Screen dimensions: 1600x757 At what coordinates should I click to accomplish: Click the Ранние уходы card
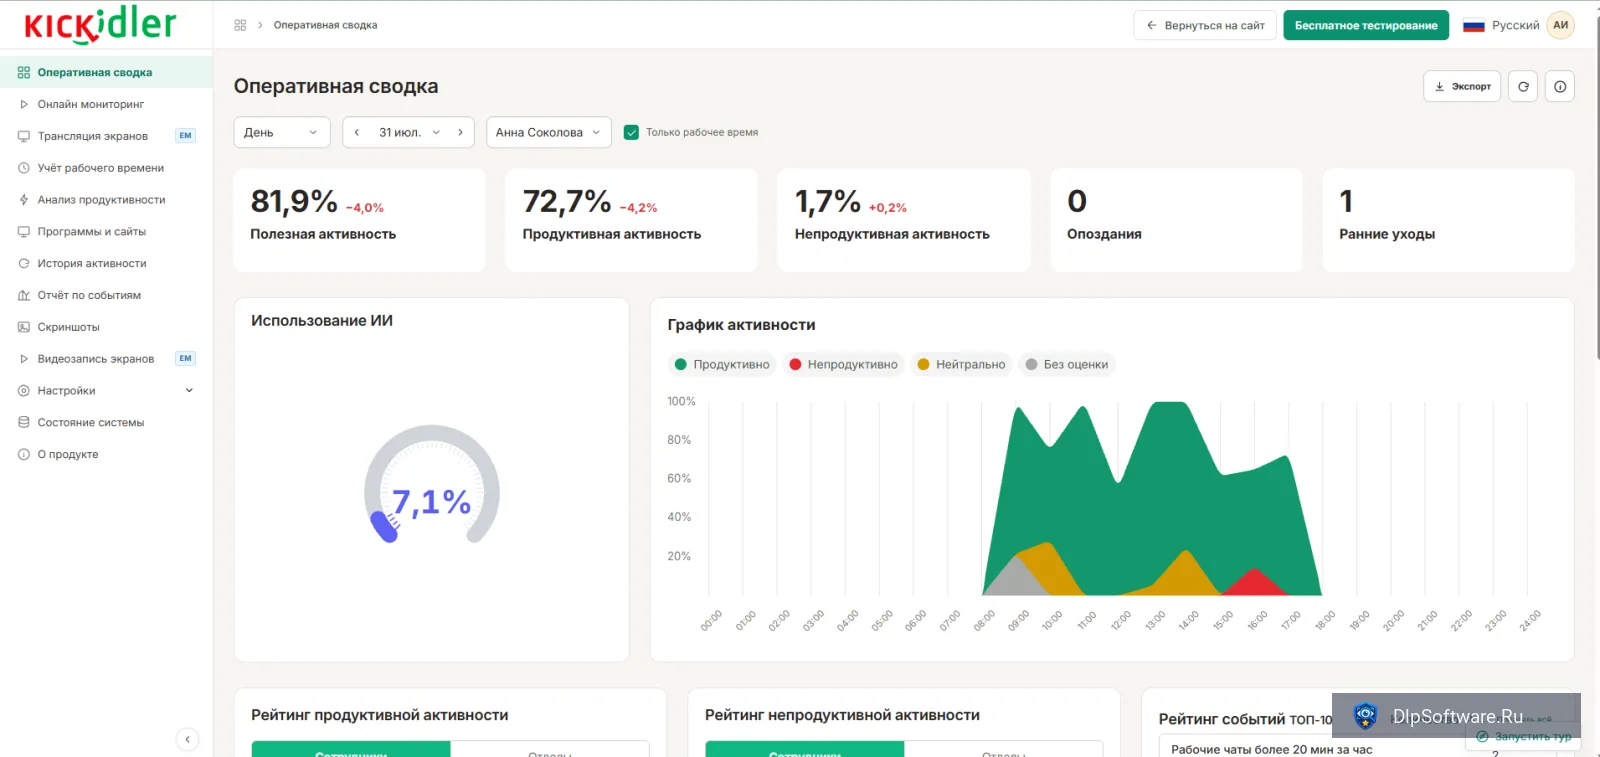[1449, 220]
